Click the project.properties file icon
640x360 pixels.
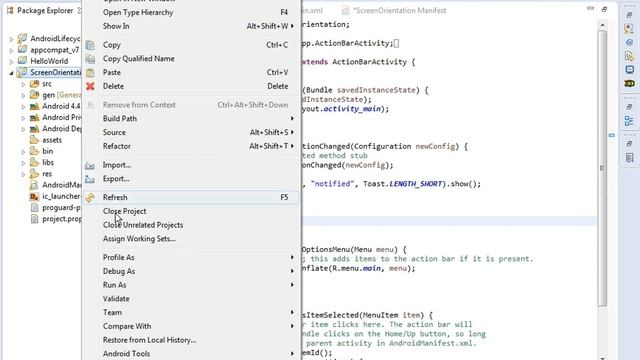[34, 219]
